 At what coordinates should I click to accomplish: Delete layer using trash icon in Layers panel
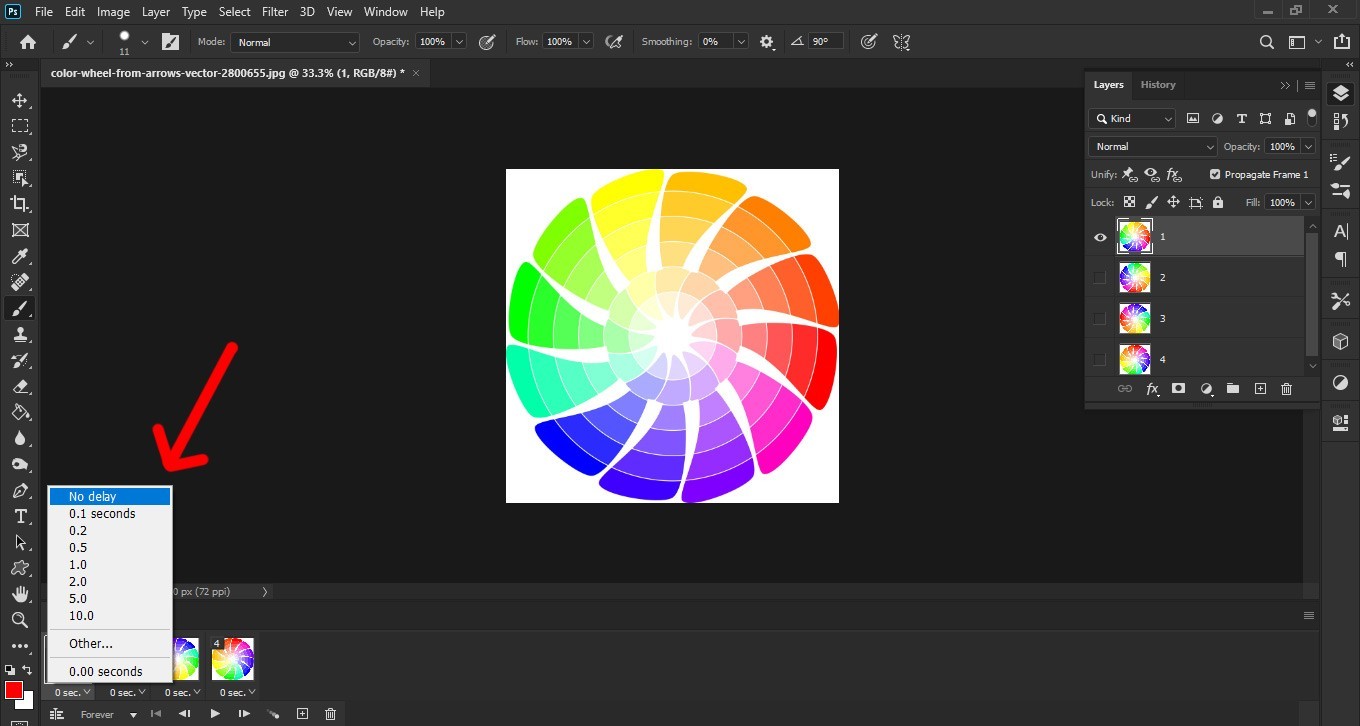1286,389
